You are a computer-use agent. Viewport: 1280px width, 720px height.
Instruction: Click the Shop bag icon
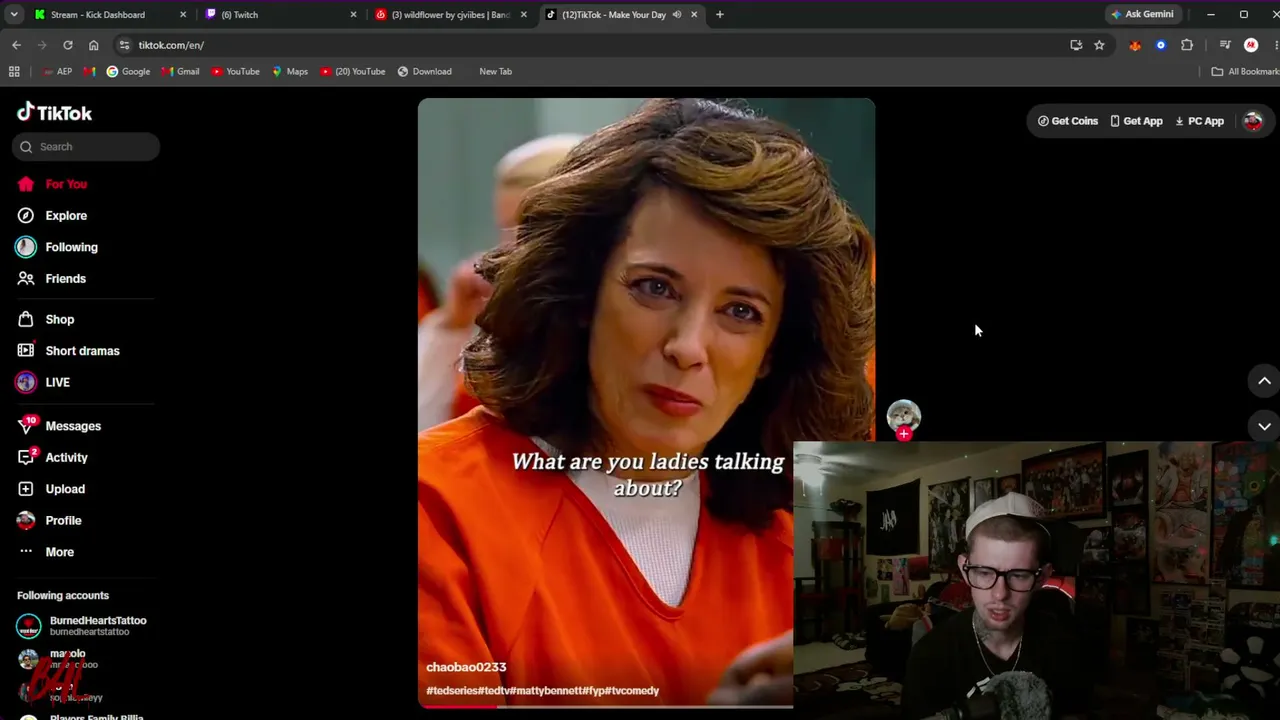pos(26,320)
